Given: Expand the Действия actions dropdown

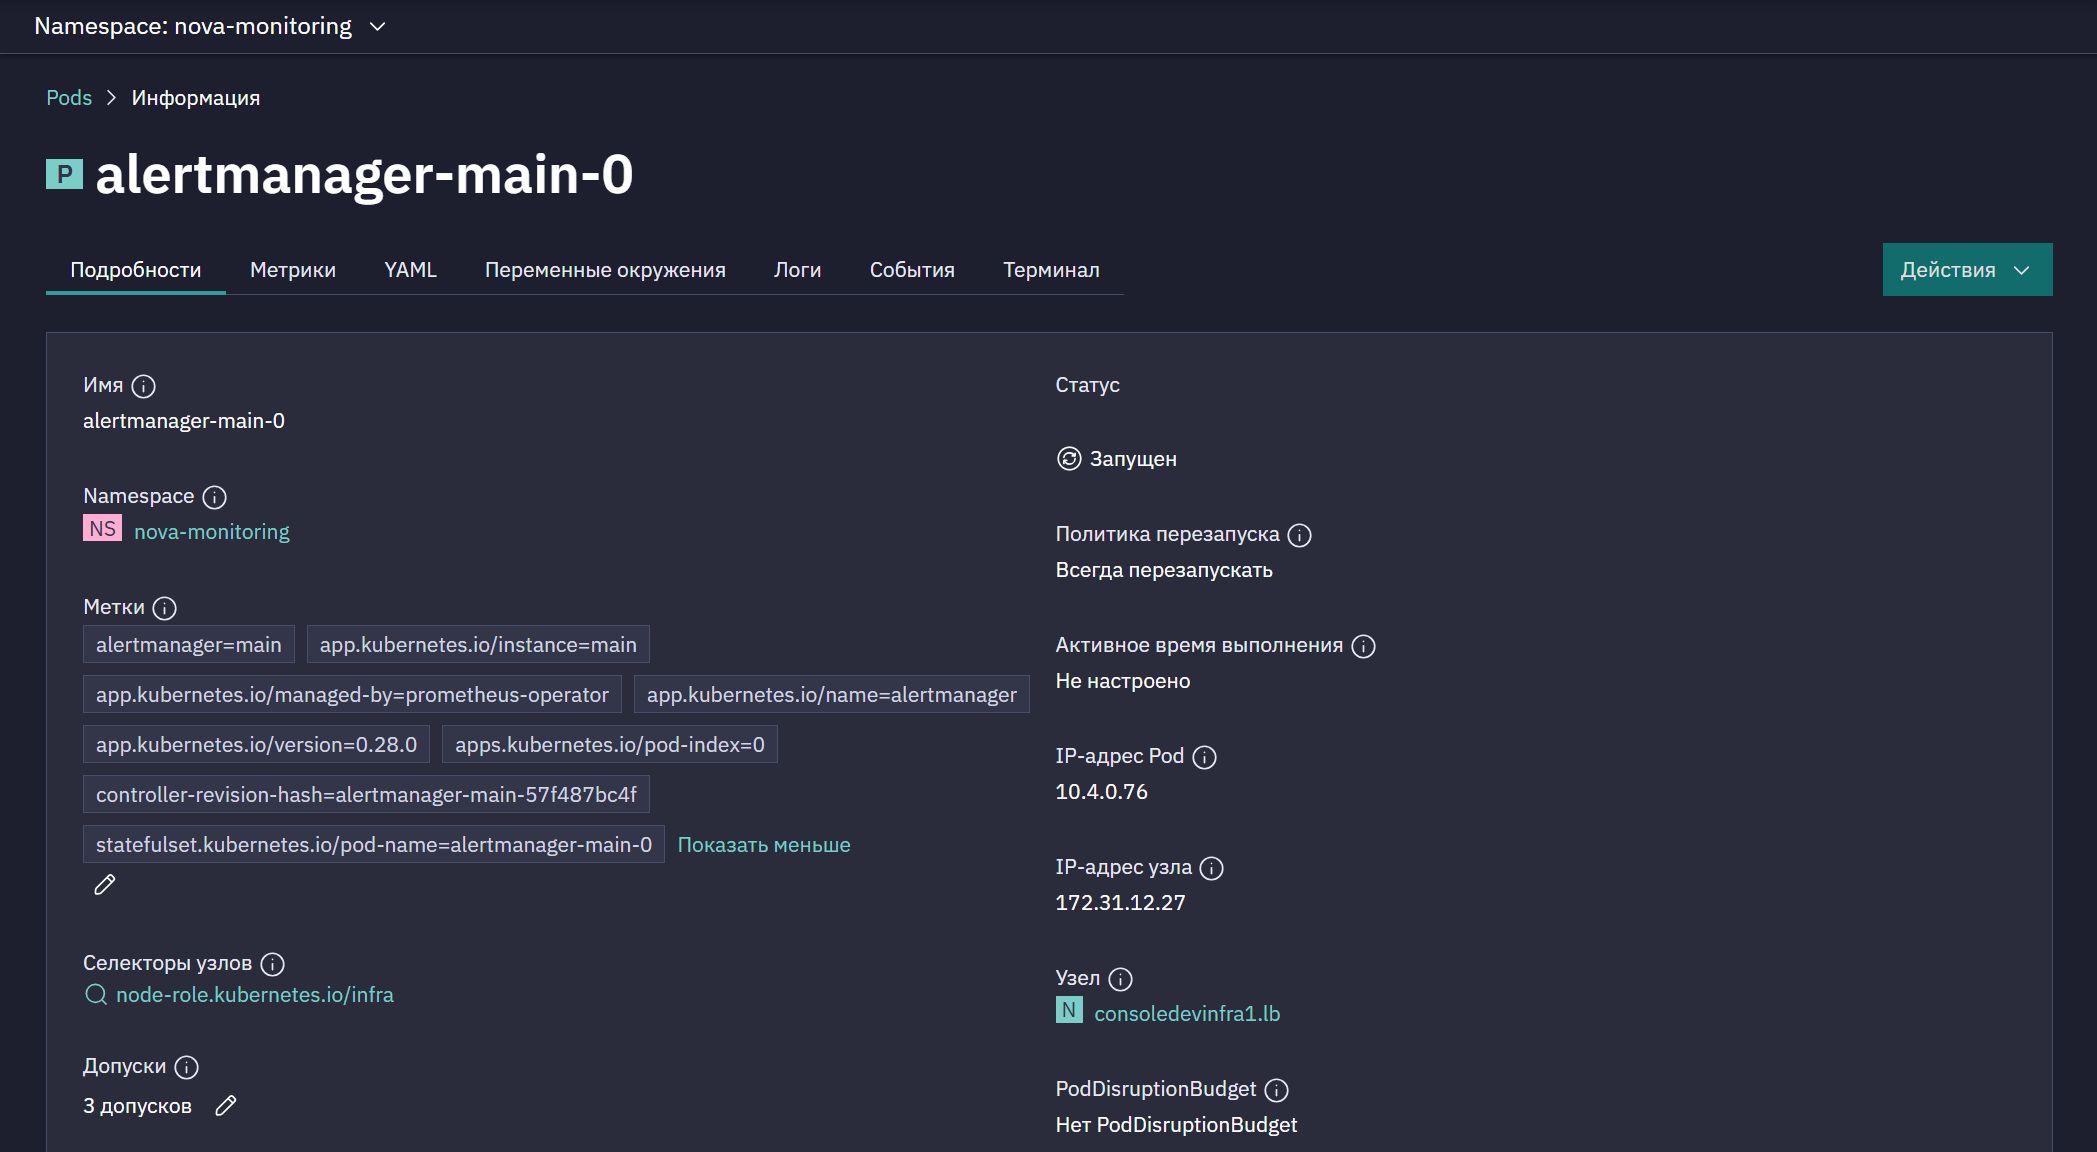Looking at the screenshot, I should (x=1967, y=270).
